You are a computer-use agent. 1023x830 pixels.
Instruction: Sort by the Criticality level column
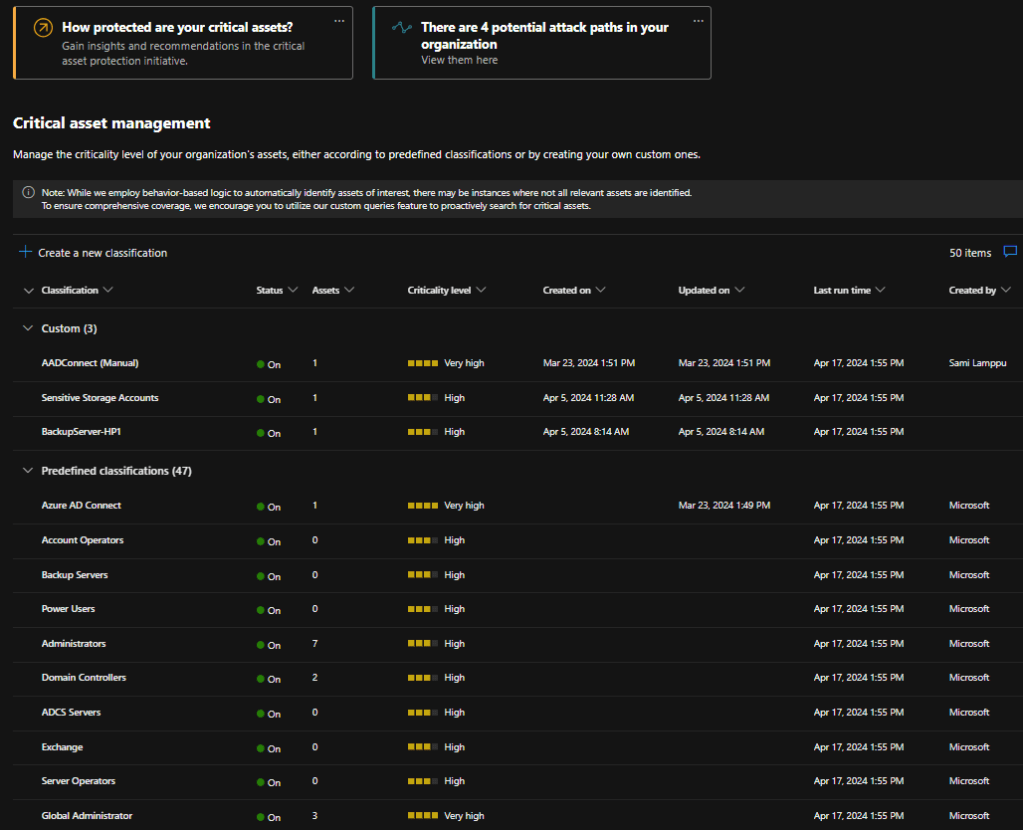point(439,290)
